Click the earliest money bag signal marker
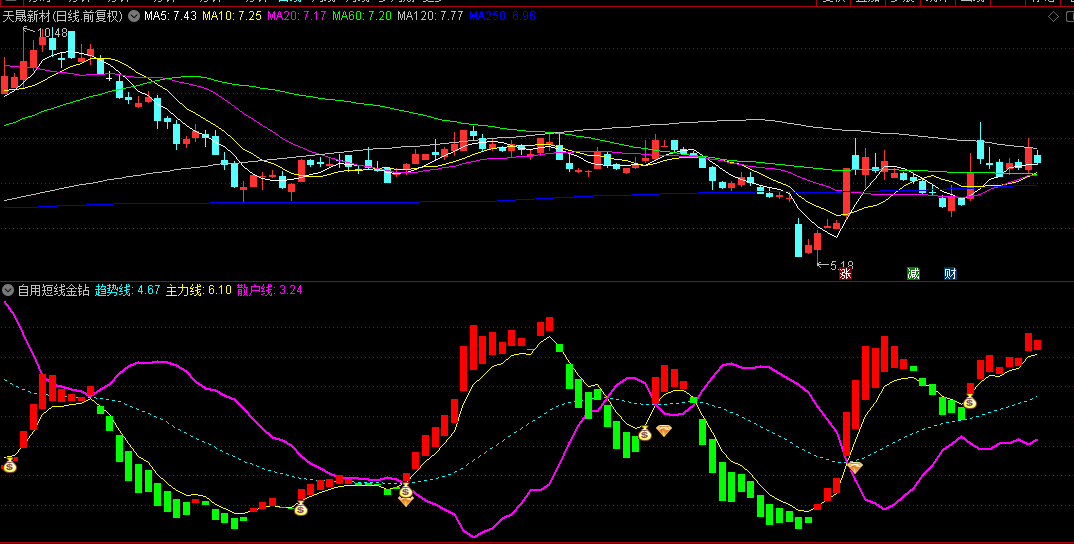This screenshot has height=544, width=1074. (x=10, y=466)
